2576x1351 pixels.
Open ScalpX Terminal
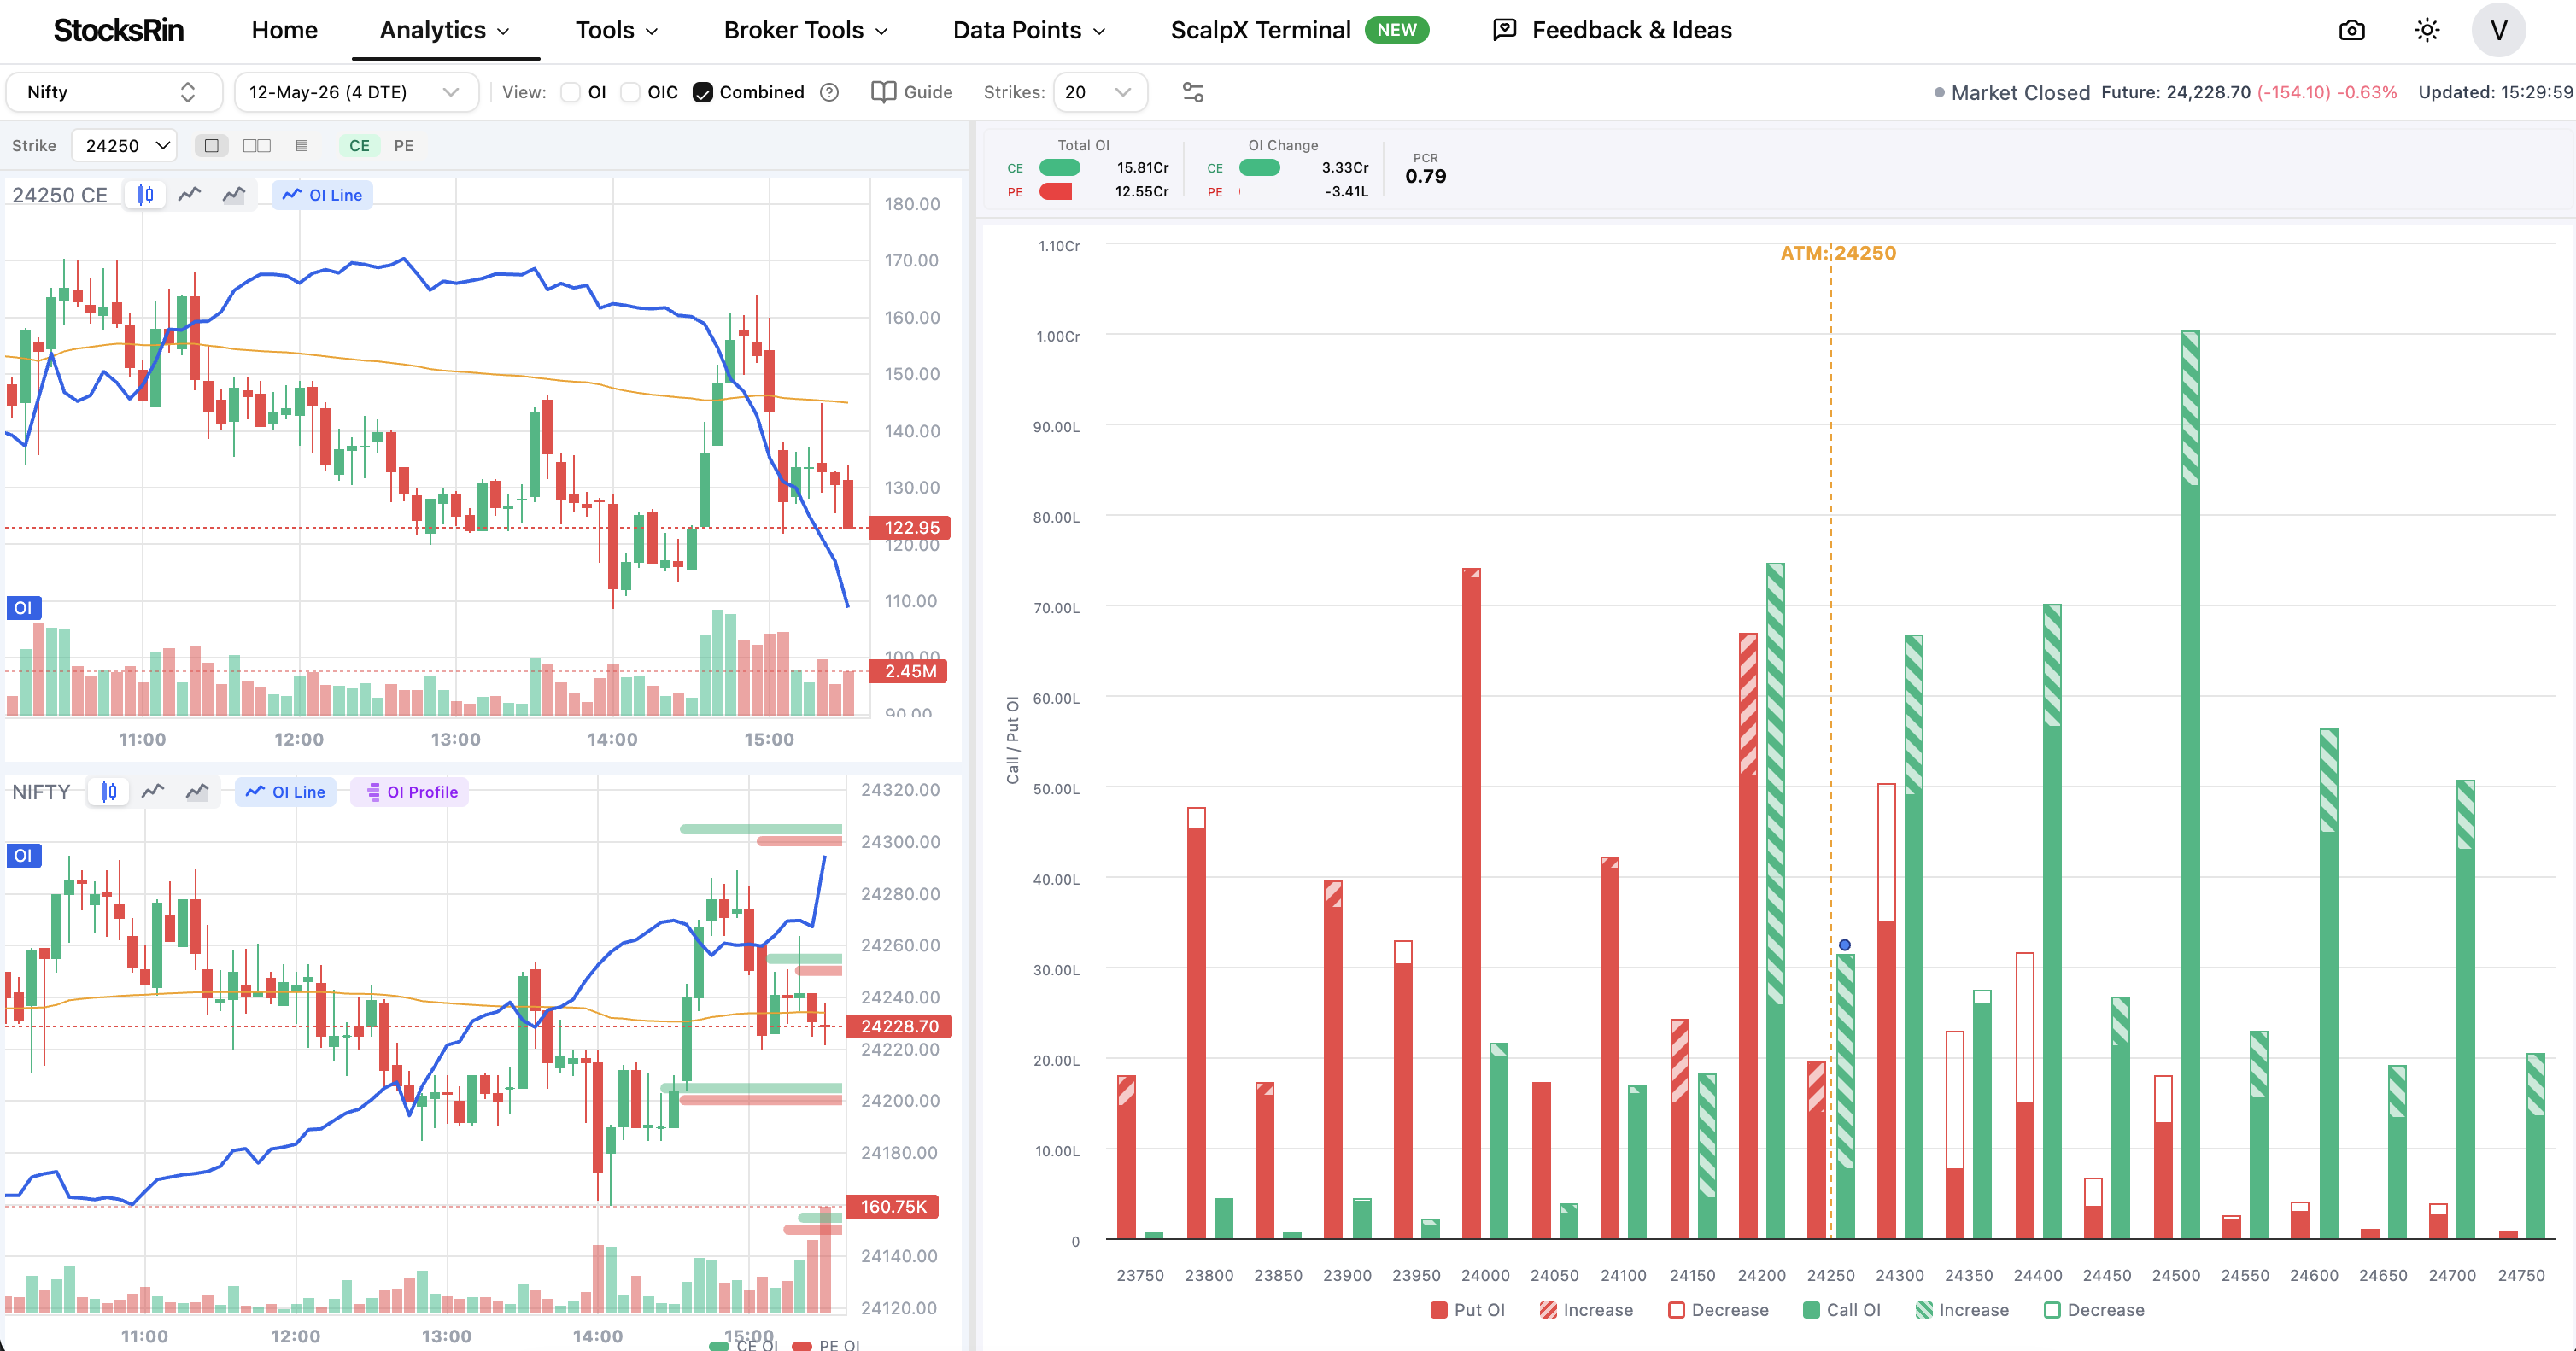coord(1260,30)
